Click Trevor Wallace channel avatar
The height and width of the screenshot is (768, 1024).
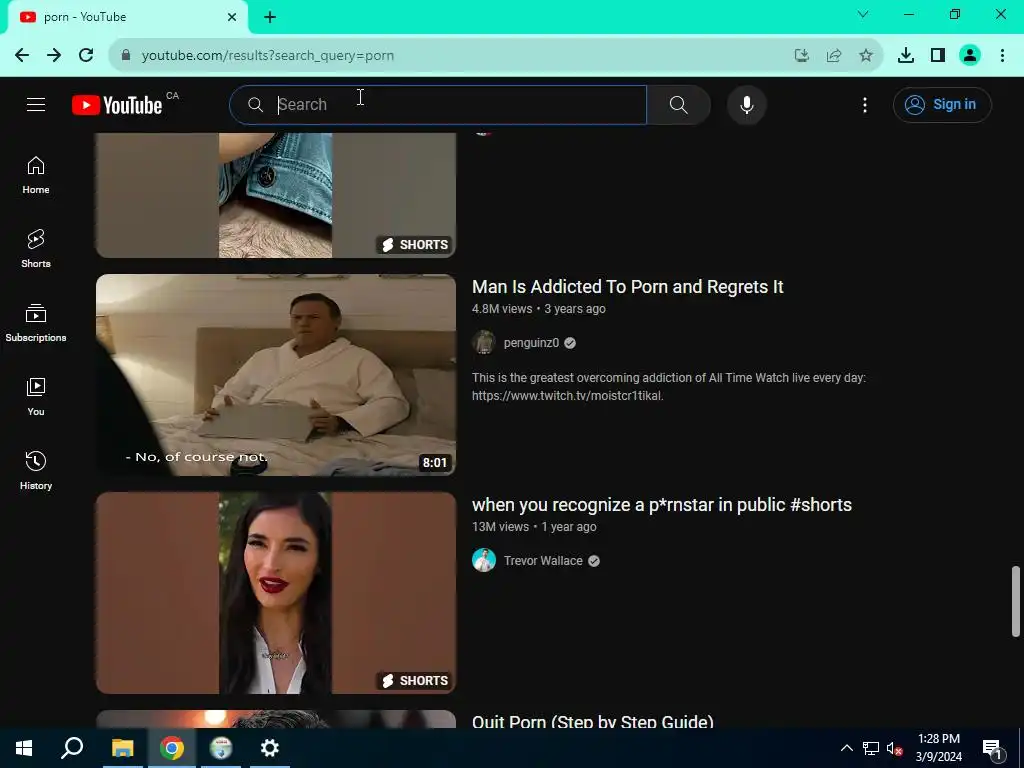click(x=484, y=560)
